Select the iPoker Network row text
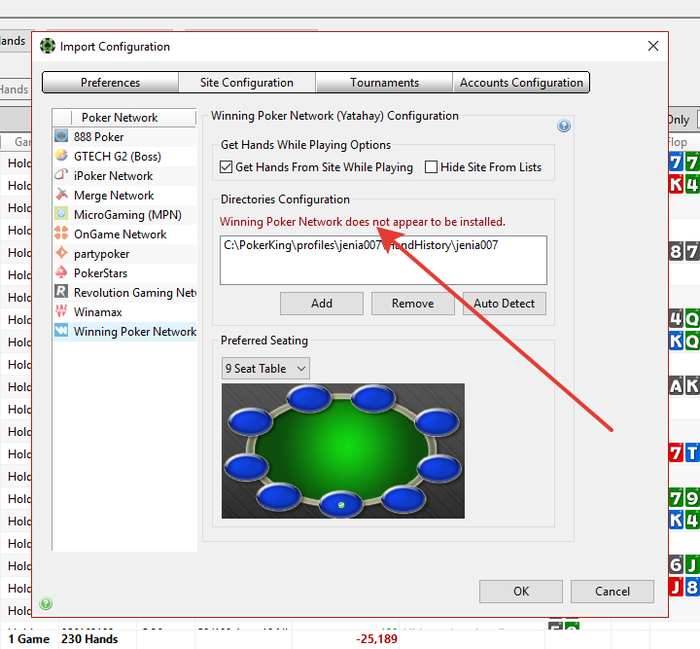Screen dimensions: 700x649 click(113, 176)
